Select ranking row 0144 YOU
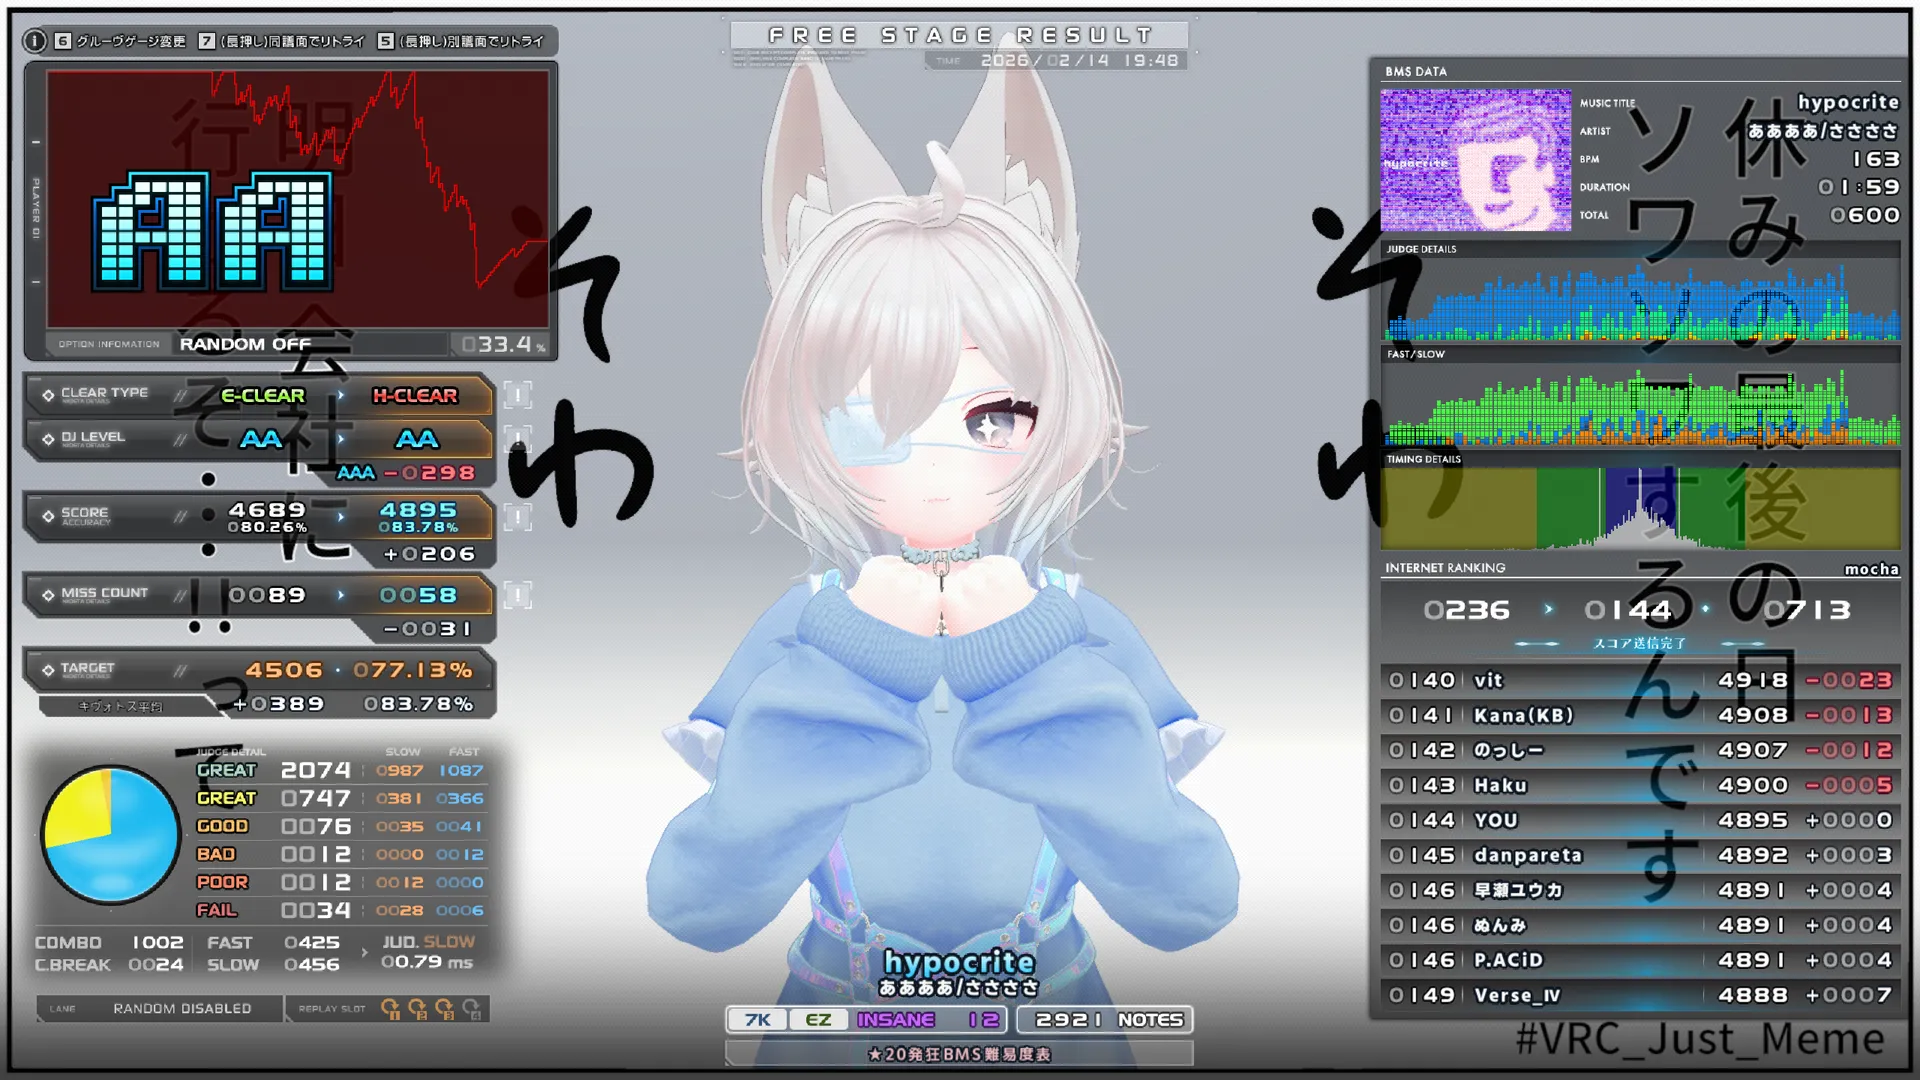This screenshot has width=1920, height=1080. [1640, 820]
